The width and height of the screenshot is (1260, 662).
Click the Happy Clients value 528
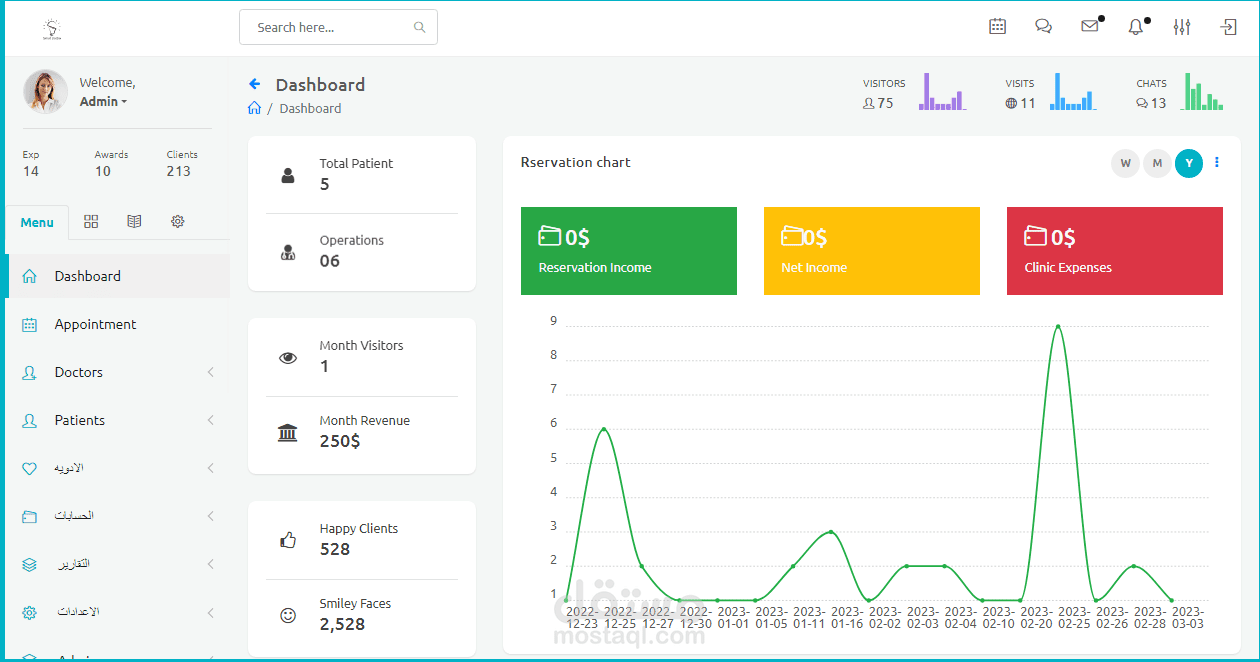[x=335, y=549]
